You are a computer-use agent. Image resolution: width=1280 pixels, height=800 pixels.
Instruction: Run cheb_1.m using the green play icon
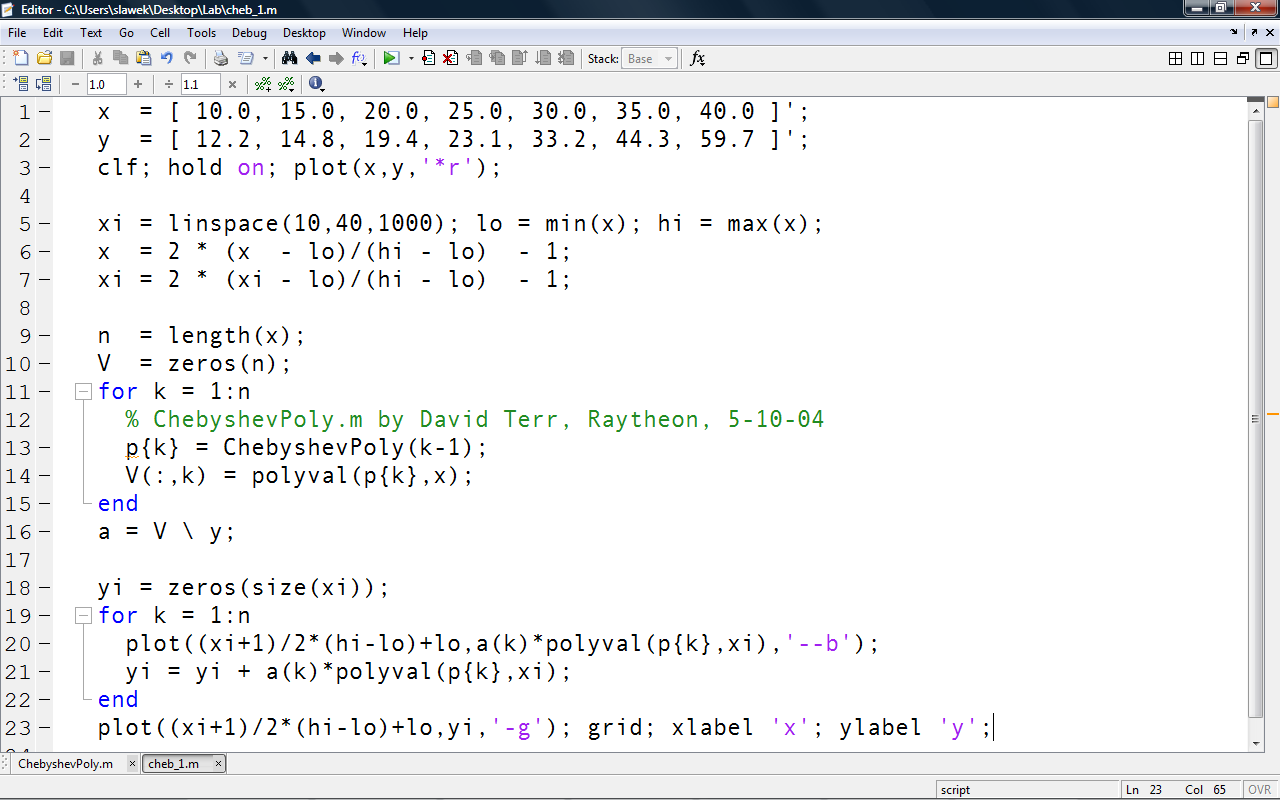(x=391, y=59)
